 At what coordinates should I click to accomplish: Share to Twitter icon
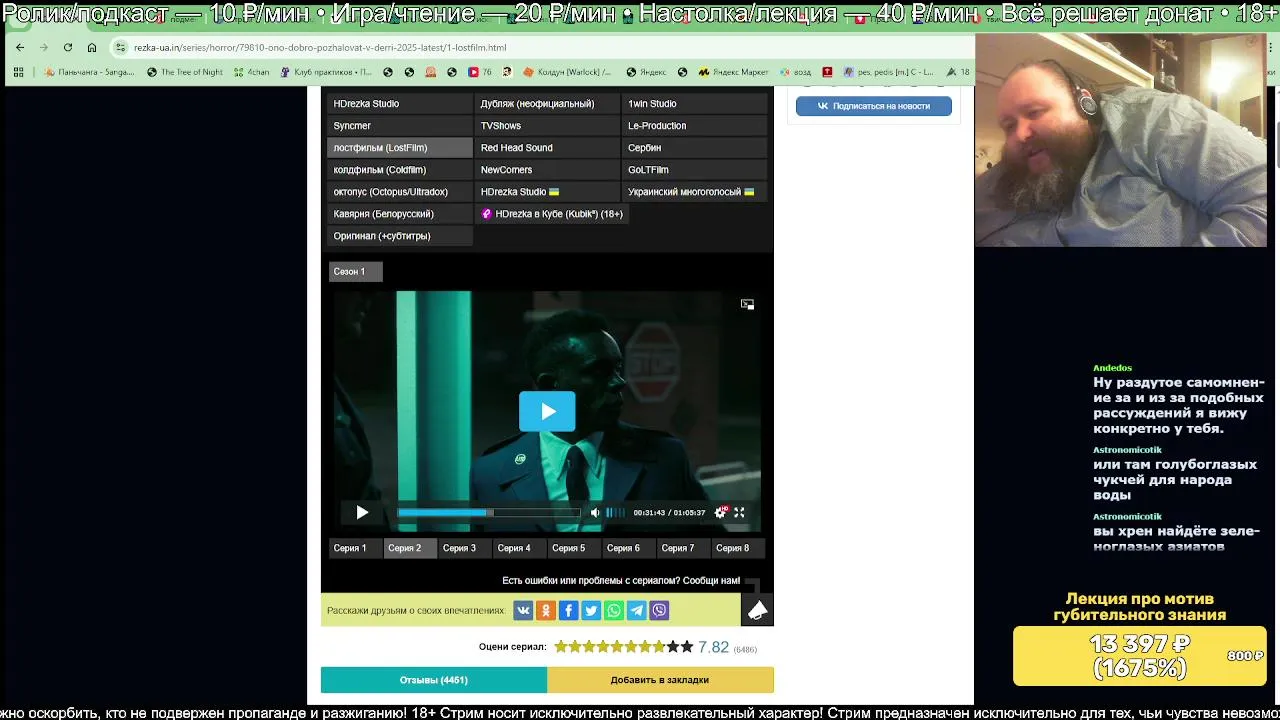click(x=591, y=611)
